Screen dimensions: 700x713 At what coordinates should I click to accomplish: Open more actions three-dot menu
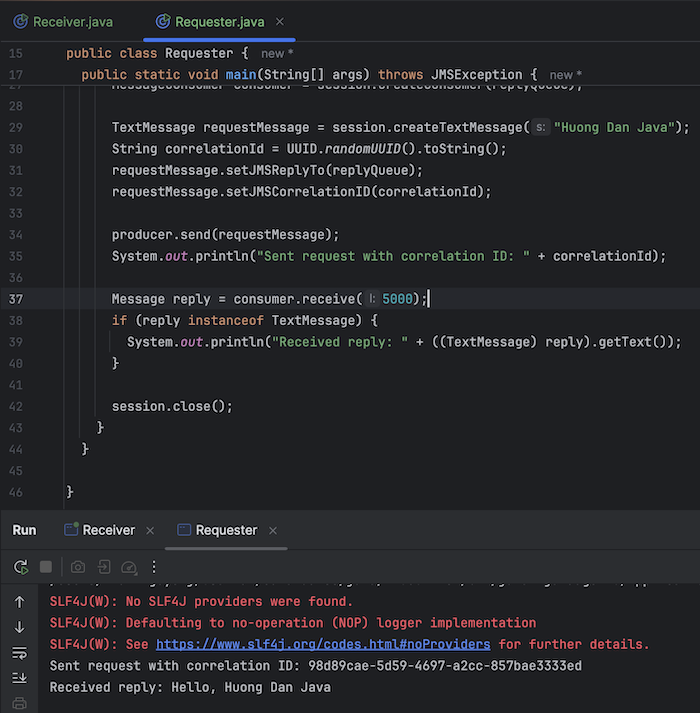154,567
